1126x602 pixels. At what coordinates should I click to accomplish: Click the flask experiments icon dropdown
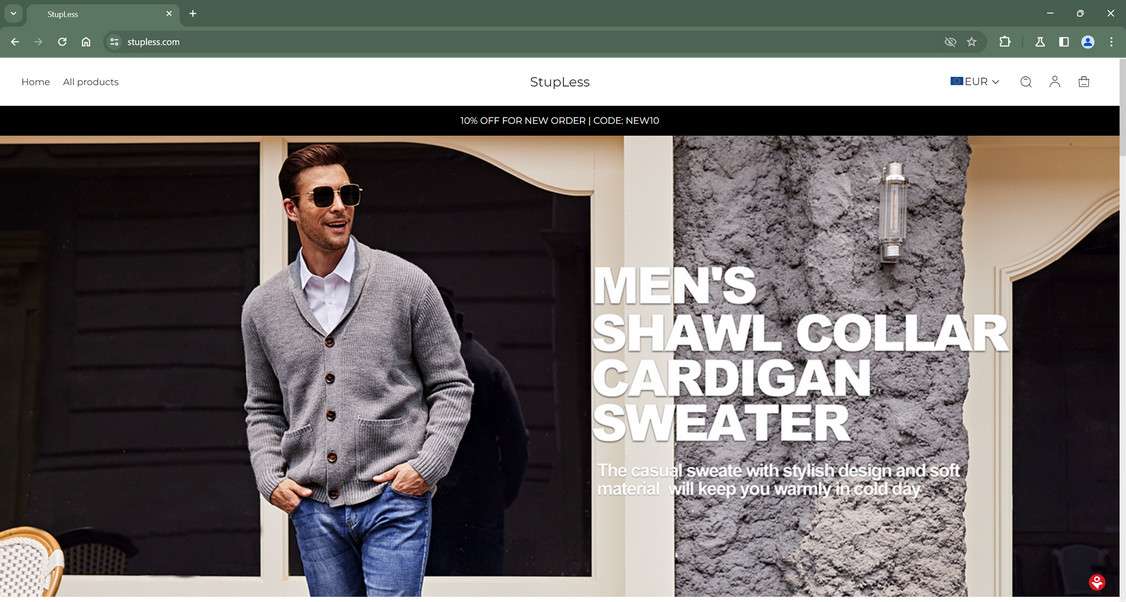click(1039, 42)
